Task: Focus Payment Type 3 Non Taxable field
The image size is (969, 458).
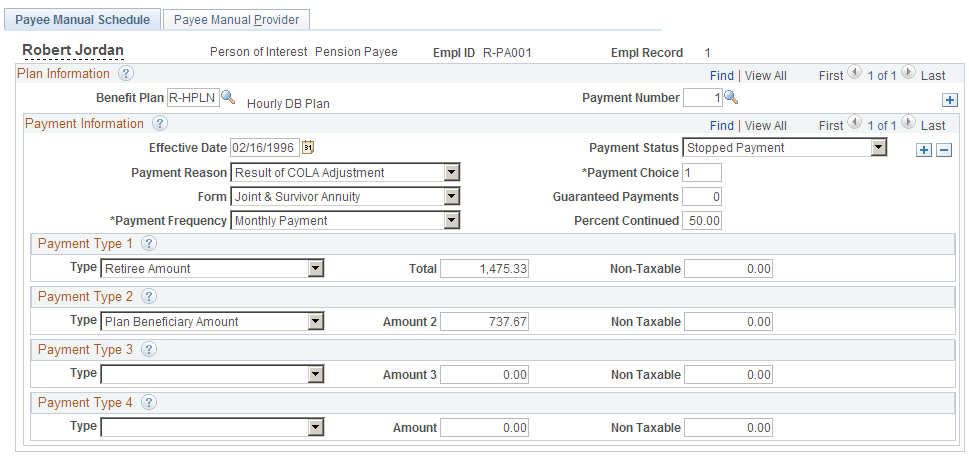Action: coord(729,375)
